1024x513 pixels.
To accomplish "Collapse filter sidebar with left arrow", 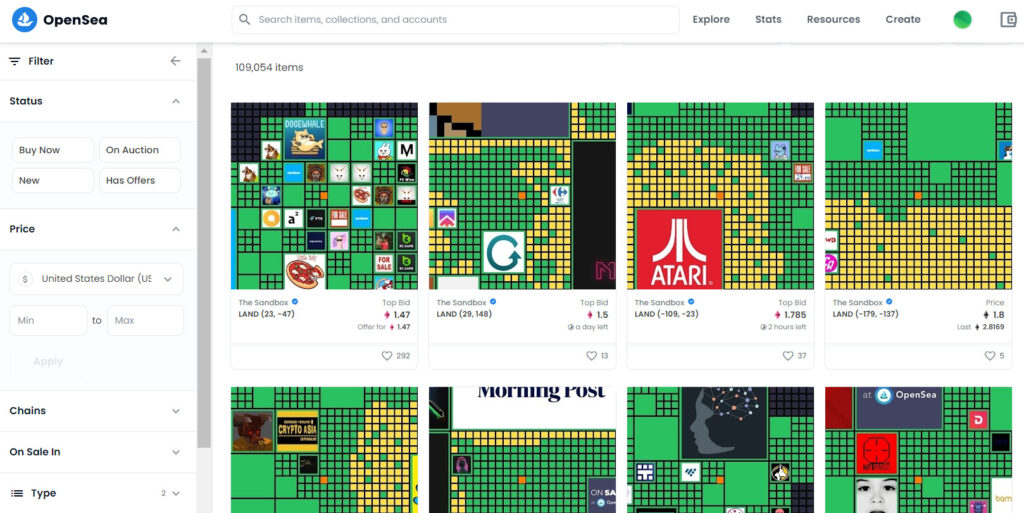I will [175, 61].
